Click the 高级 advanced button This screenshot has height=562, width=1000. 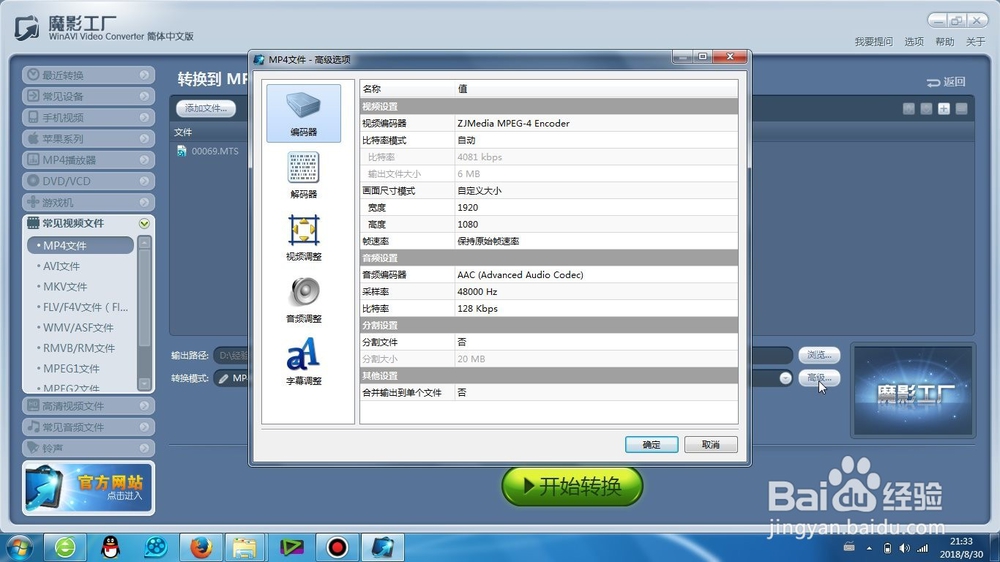pyautogui.click(x=819, y=378)
